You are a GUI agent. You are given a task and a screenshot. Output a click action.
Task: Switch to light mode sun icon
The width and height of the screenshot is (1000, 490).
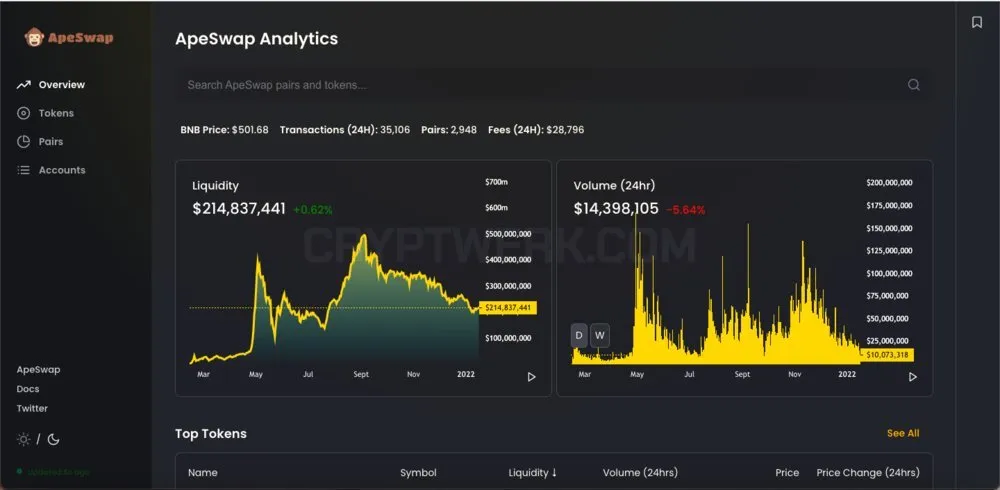[24, 439]
